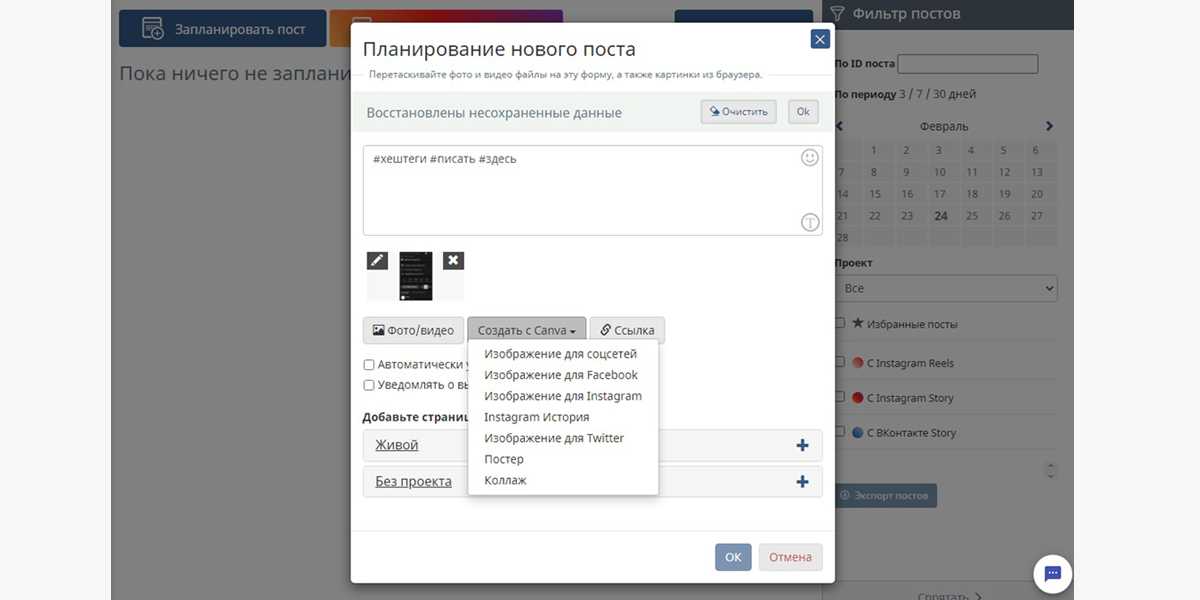Viewport: 1200px width, 600px height.
Task: Remove attached image with X icon
Action: click(x=453, y=260)
